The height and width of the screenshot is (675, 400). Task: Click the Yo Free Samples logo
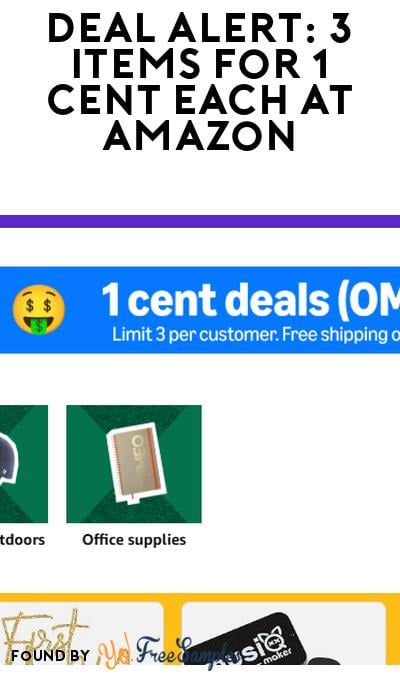[x=166, y=652]
